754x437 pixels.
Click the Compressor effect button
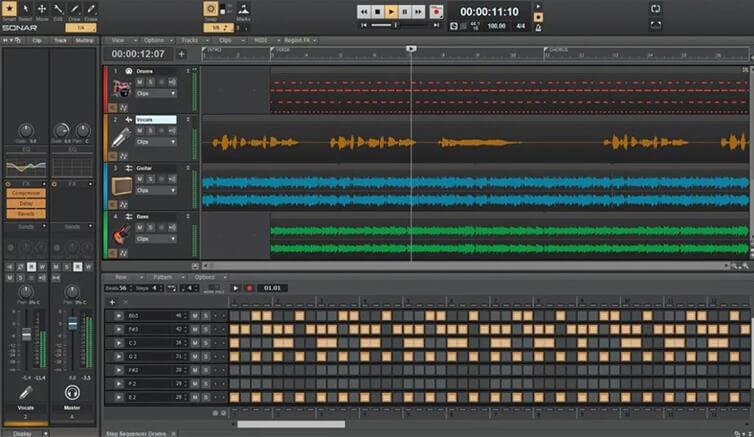pos(25,193)
